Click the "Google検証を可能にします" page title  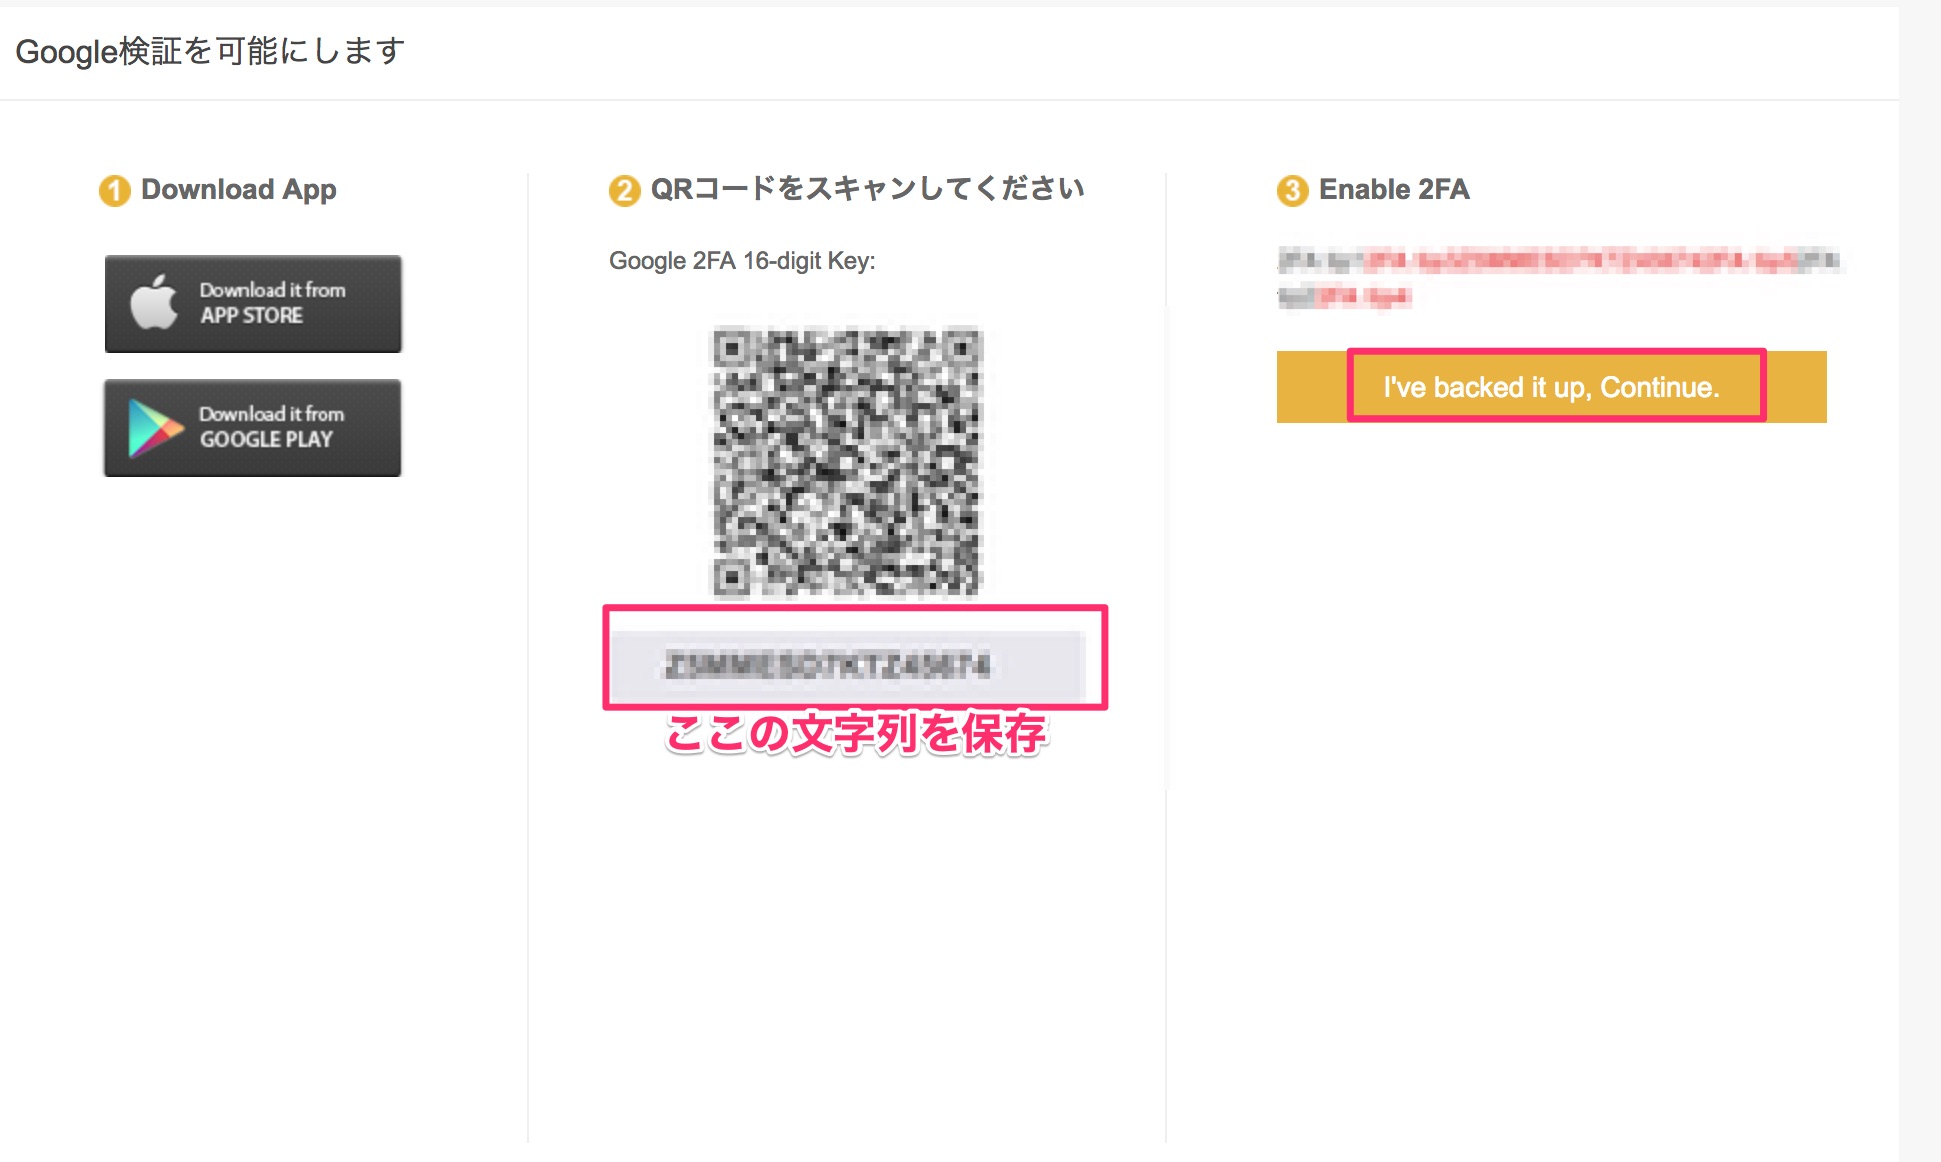pyautogui.click(x=210, y=51)
